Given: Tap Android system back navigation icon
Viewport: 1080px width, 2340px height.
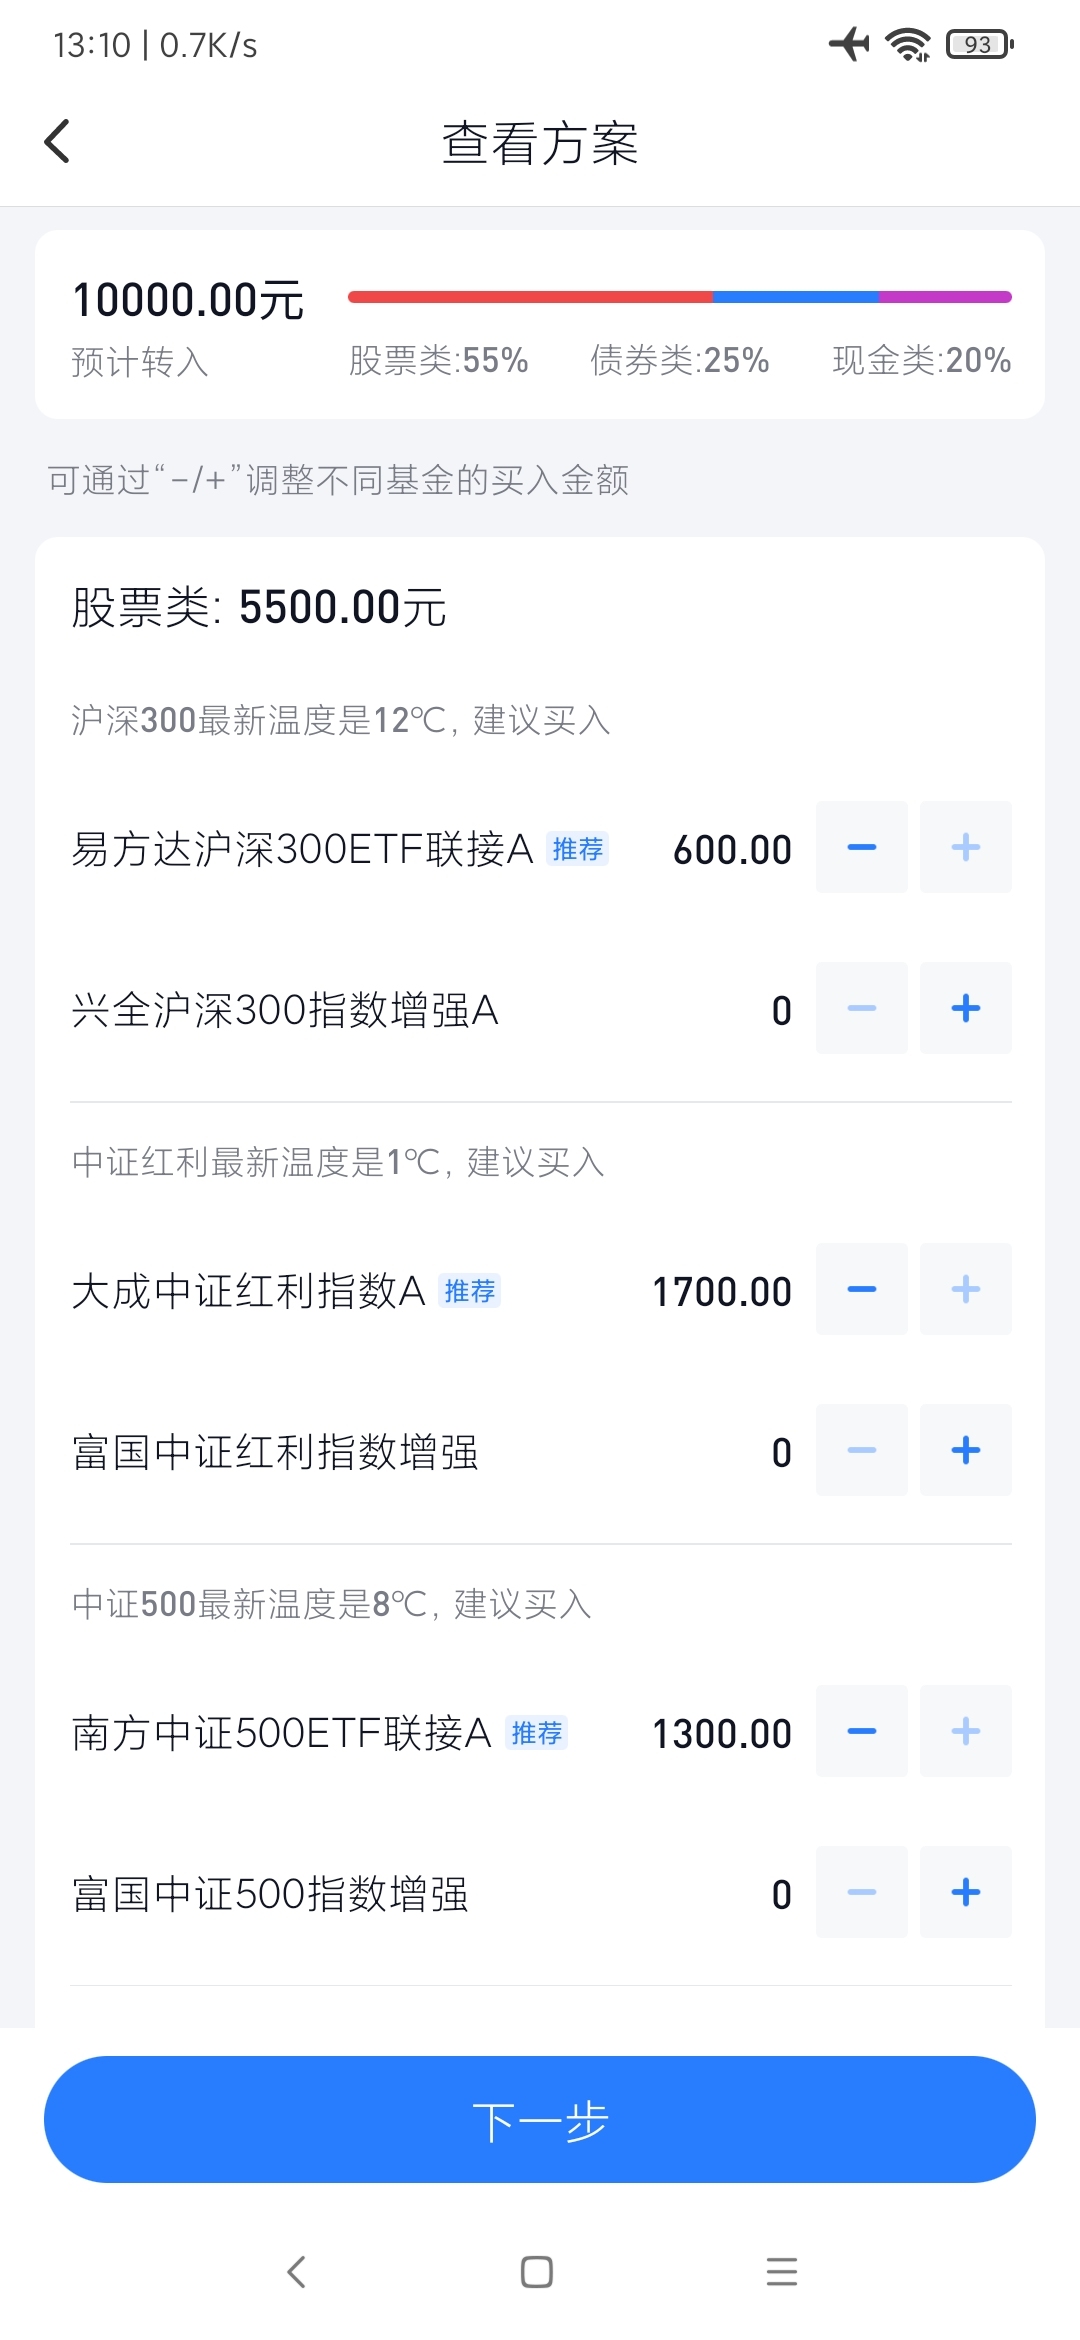Looking at the screenshot, I should pos(296,2272).
